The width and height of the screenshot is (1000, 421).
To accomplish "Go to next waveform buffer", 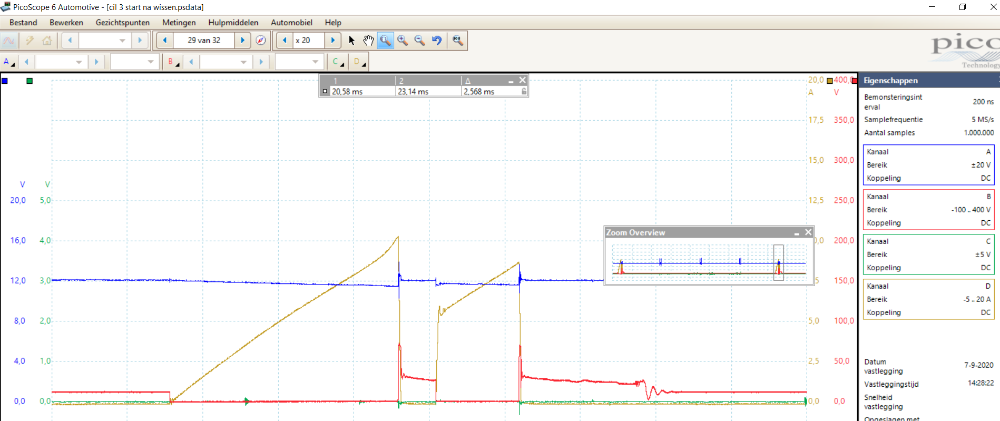I will (x=243, y=41).
